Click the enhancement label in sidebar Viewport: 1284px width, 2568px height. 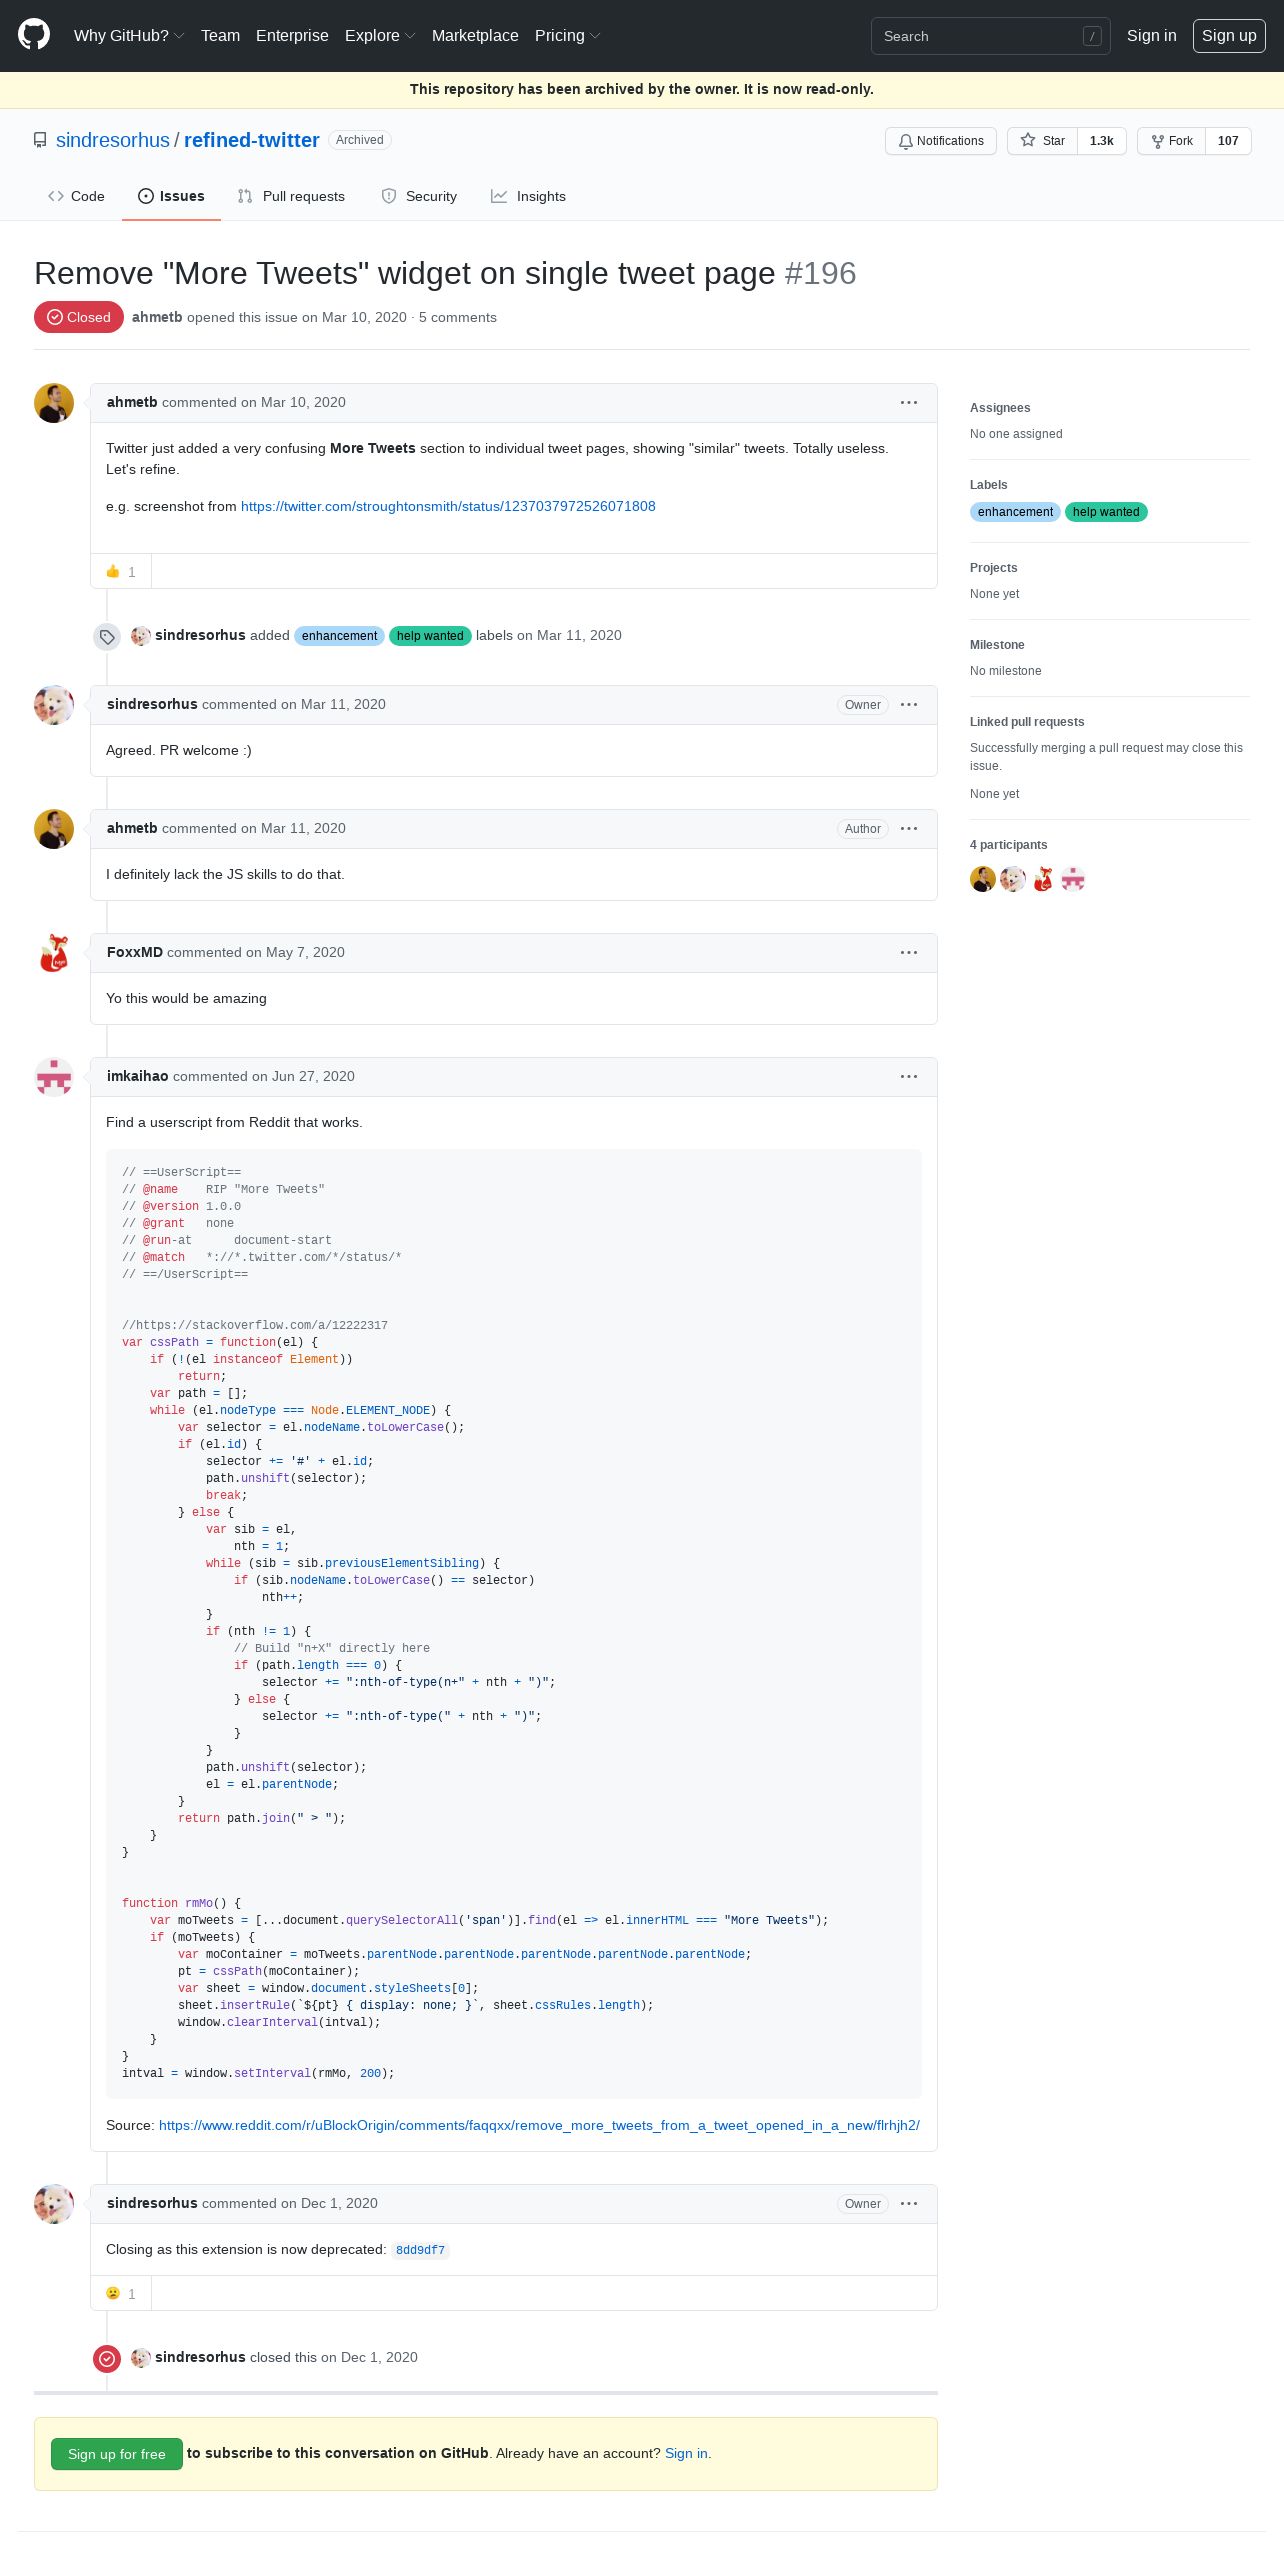click(1015, 512)
